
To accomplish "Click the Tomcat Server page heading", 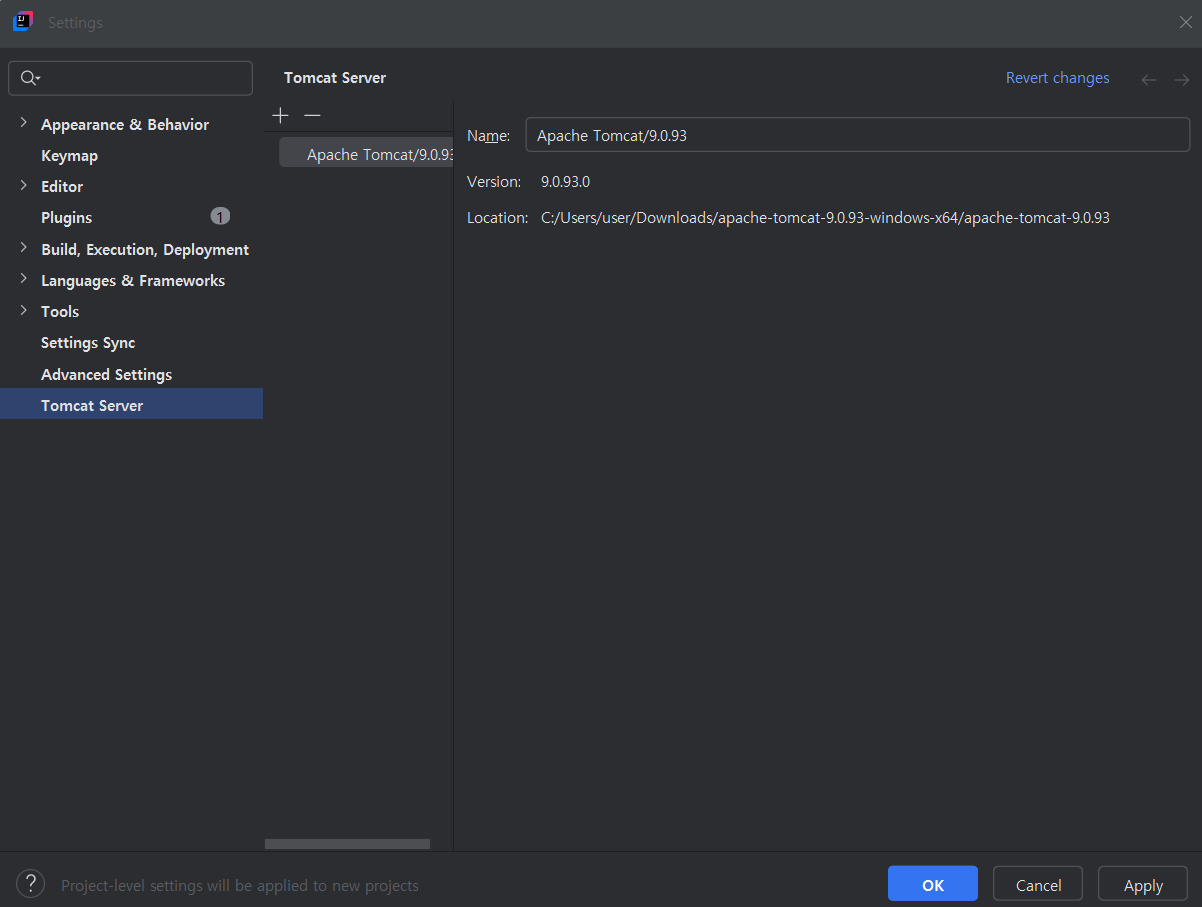I will click(x=335, y=77).
